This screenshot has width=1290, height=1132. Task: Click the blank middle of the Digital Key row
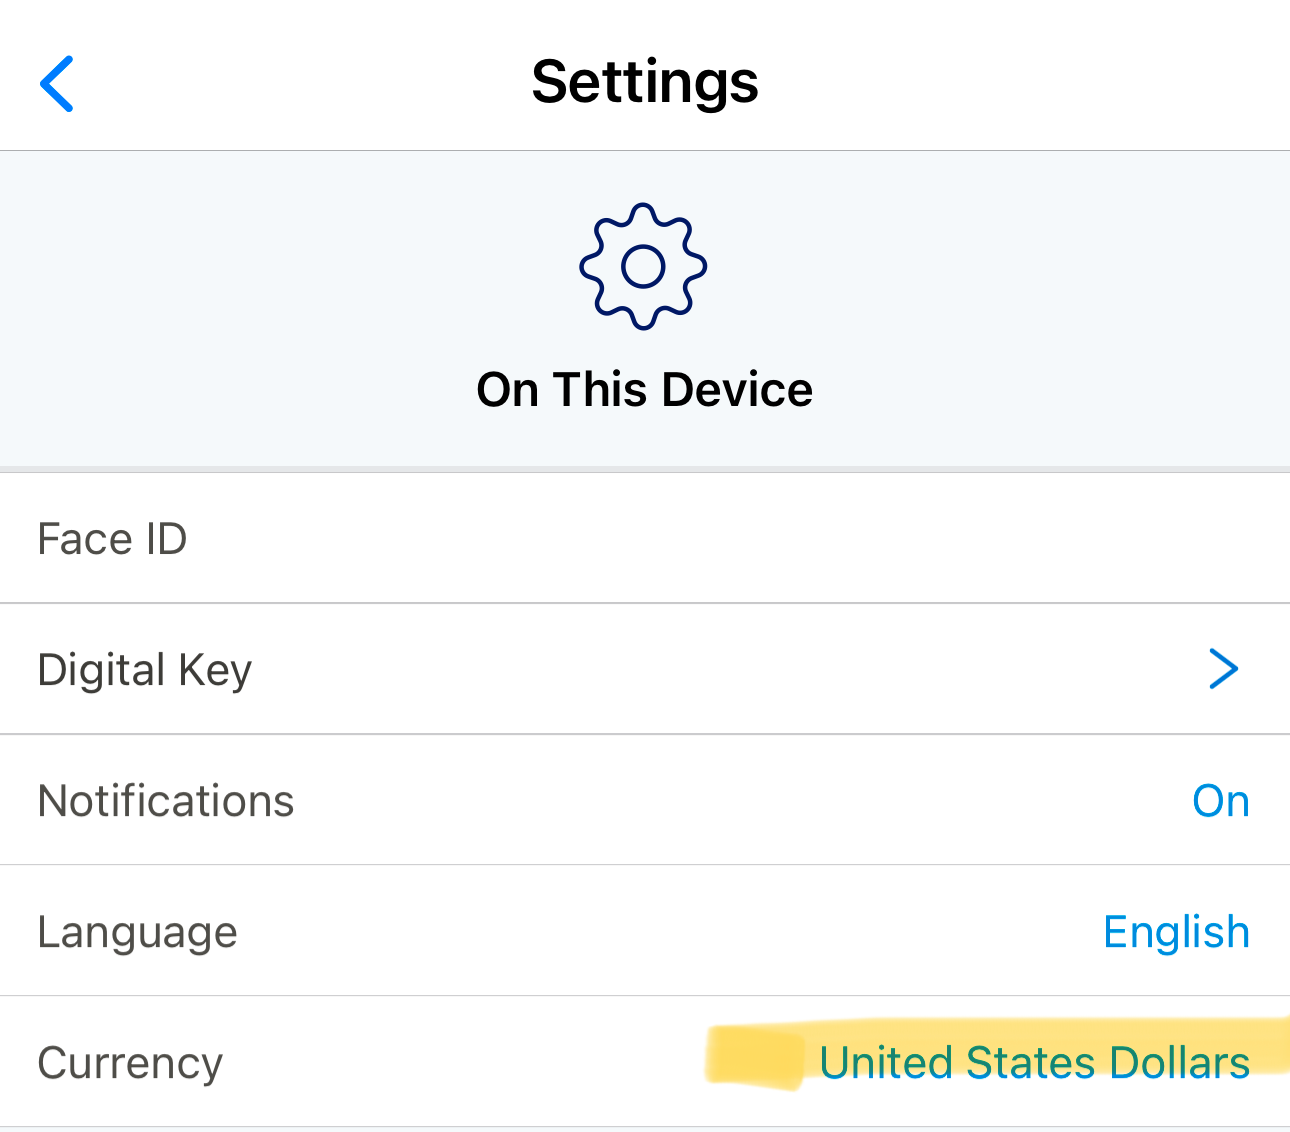tap(700, 669)
